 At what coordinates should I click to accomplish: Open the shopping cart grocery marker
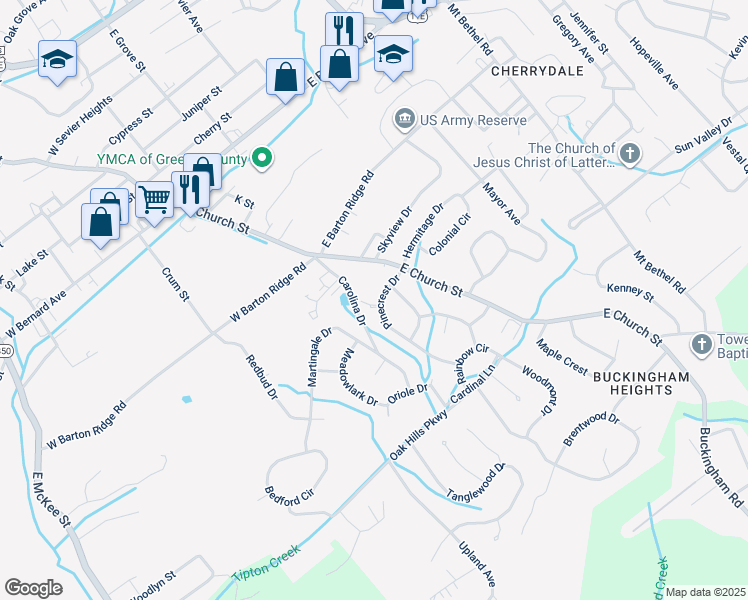(155, 201)
